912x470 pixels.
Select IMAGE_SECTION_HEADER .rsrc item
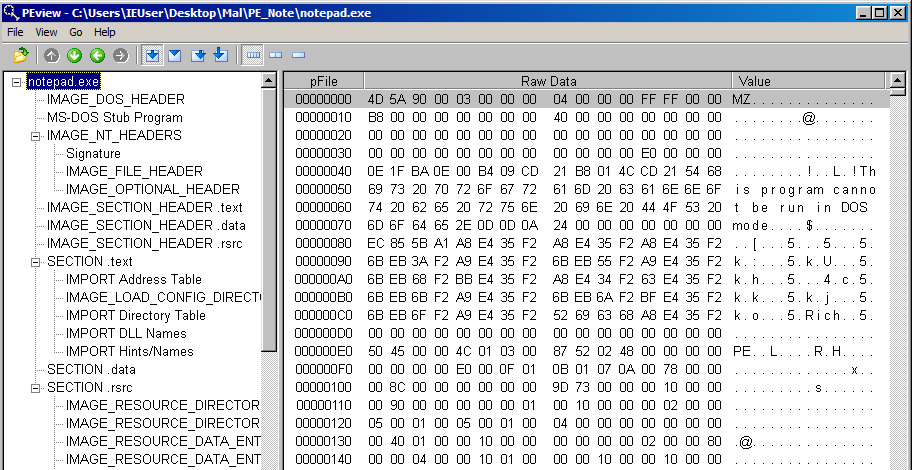145,244
